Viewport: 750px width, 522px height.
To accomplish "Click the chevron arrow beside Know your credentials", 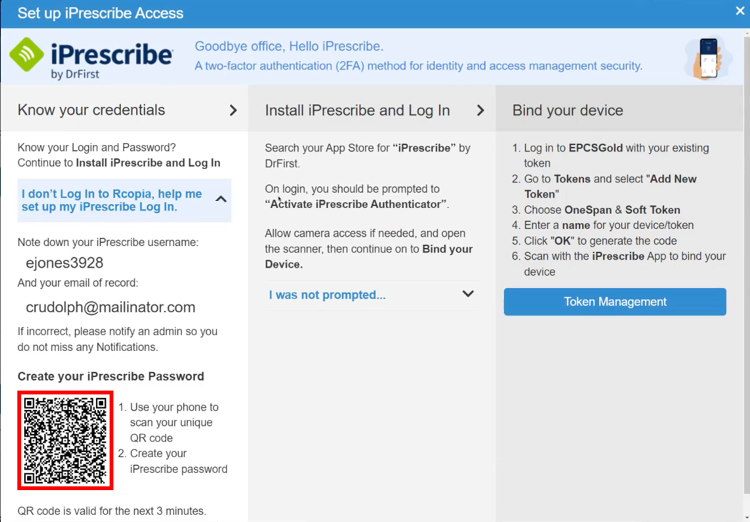I will tap(233, 111).
